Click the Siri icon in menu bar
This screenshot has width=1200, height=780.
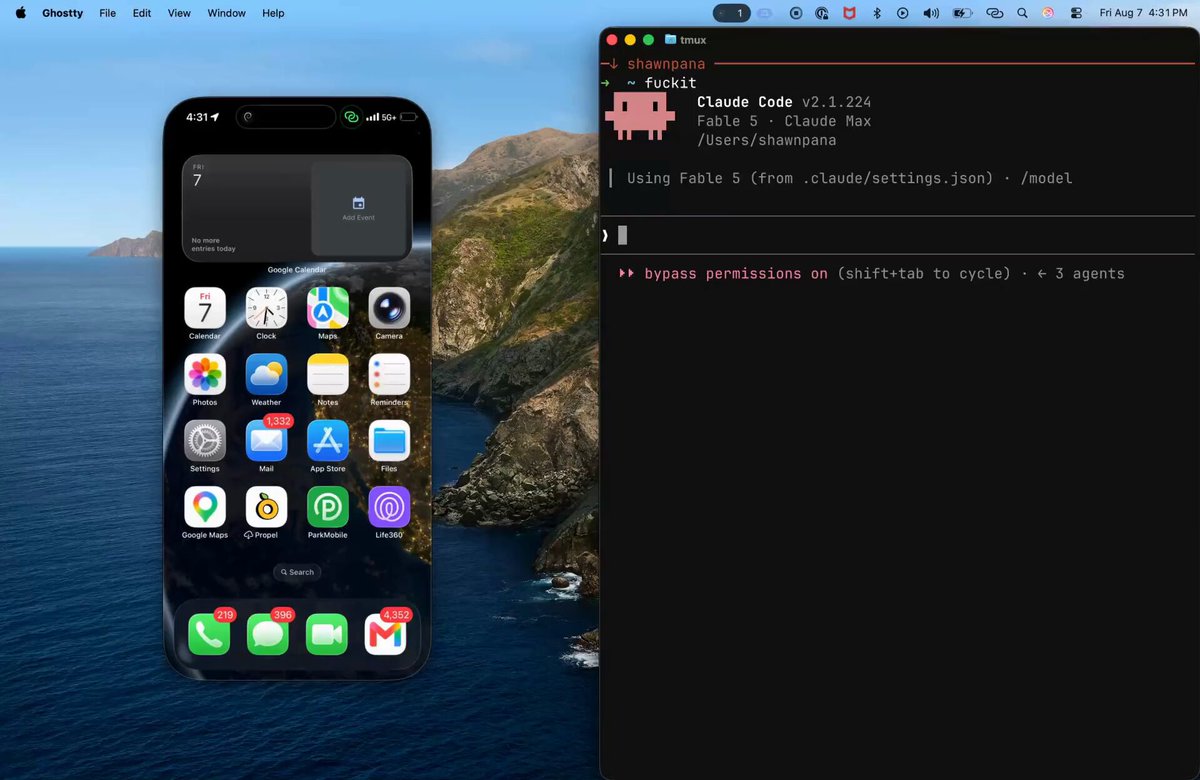pos(1048,13)
